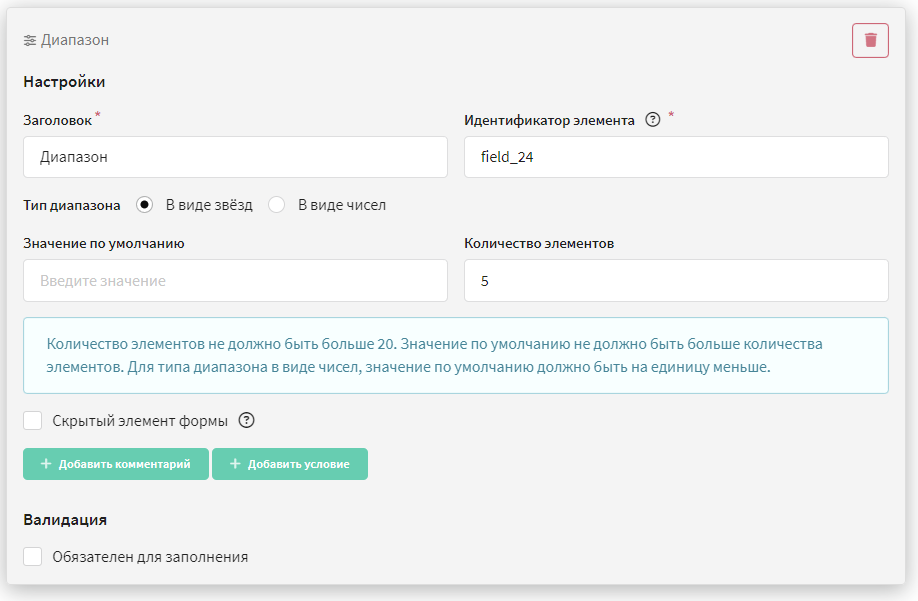918x601 pixels.
Task: Click the field_24 identifier input
Action: (x=676, y=157)
